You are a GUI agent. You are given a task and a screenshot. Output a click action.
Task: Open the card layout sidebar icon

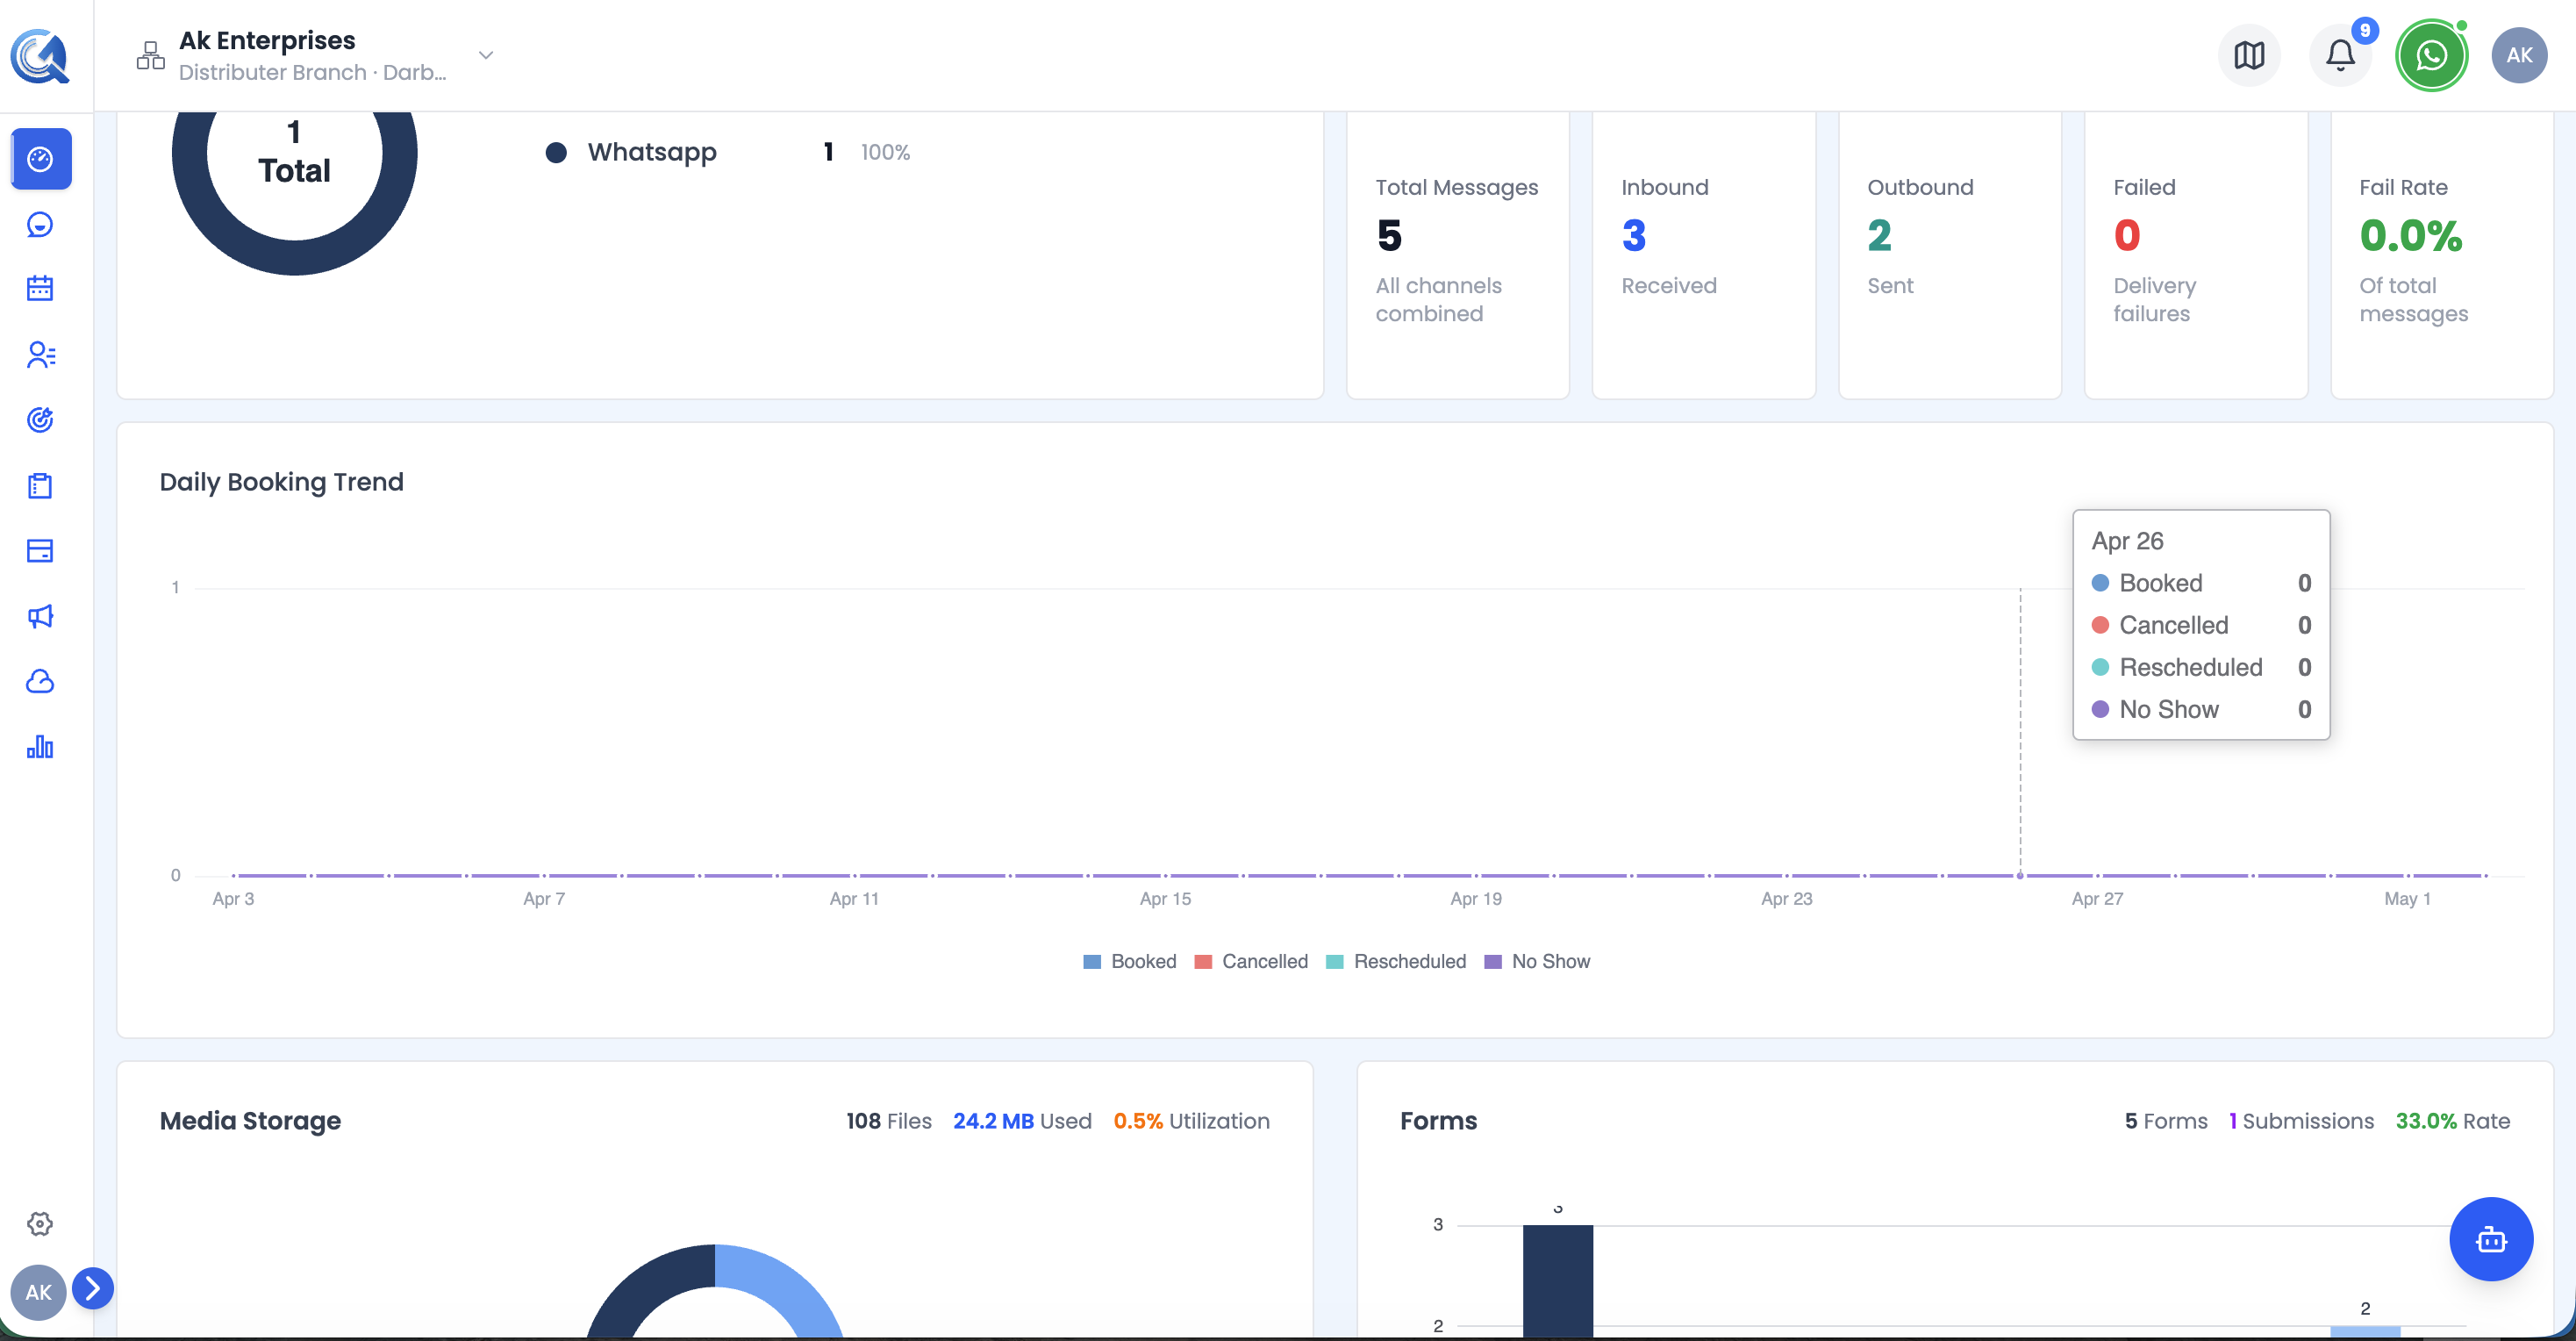[40, 551]
